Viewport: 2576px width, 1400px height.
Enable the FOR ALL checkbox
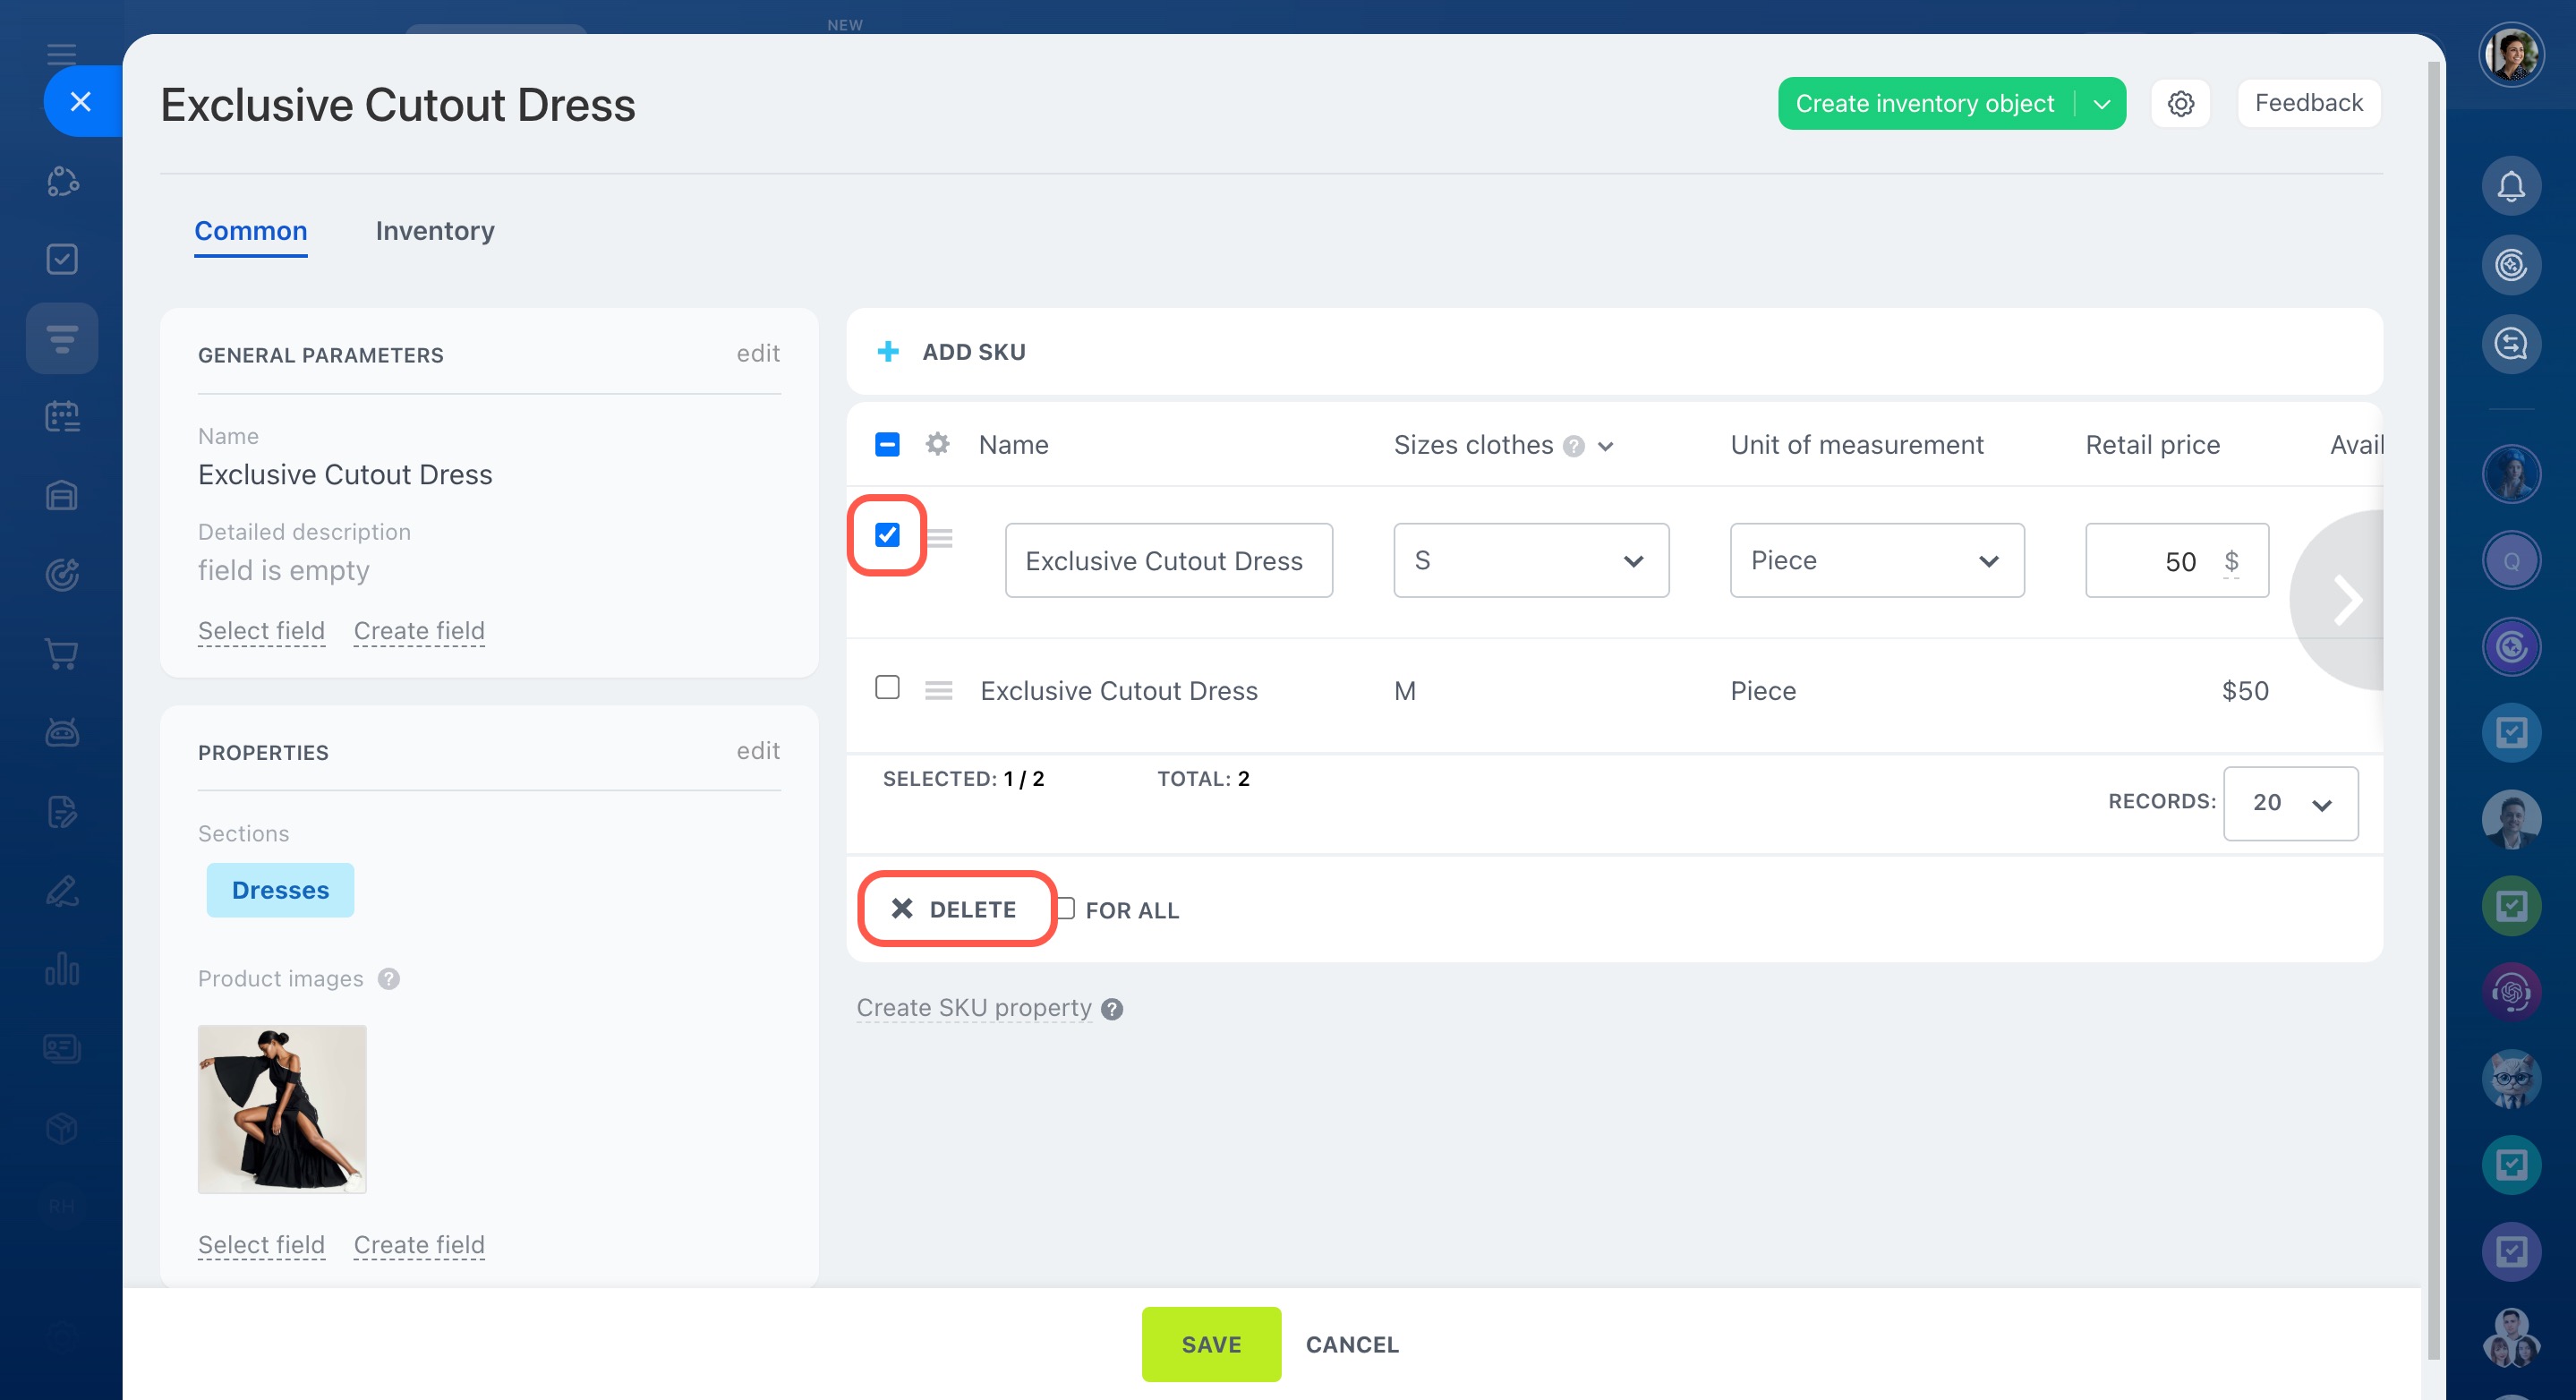click(1066, 908)
